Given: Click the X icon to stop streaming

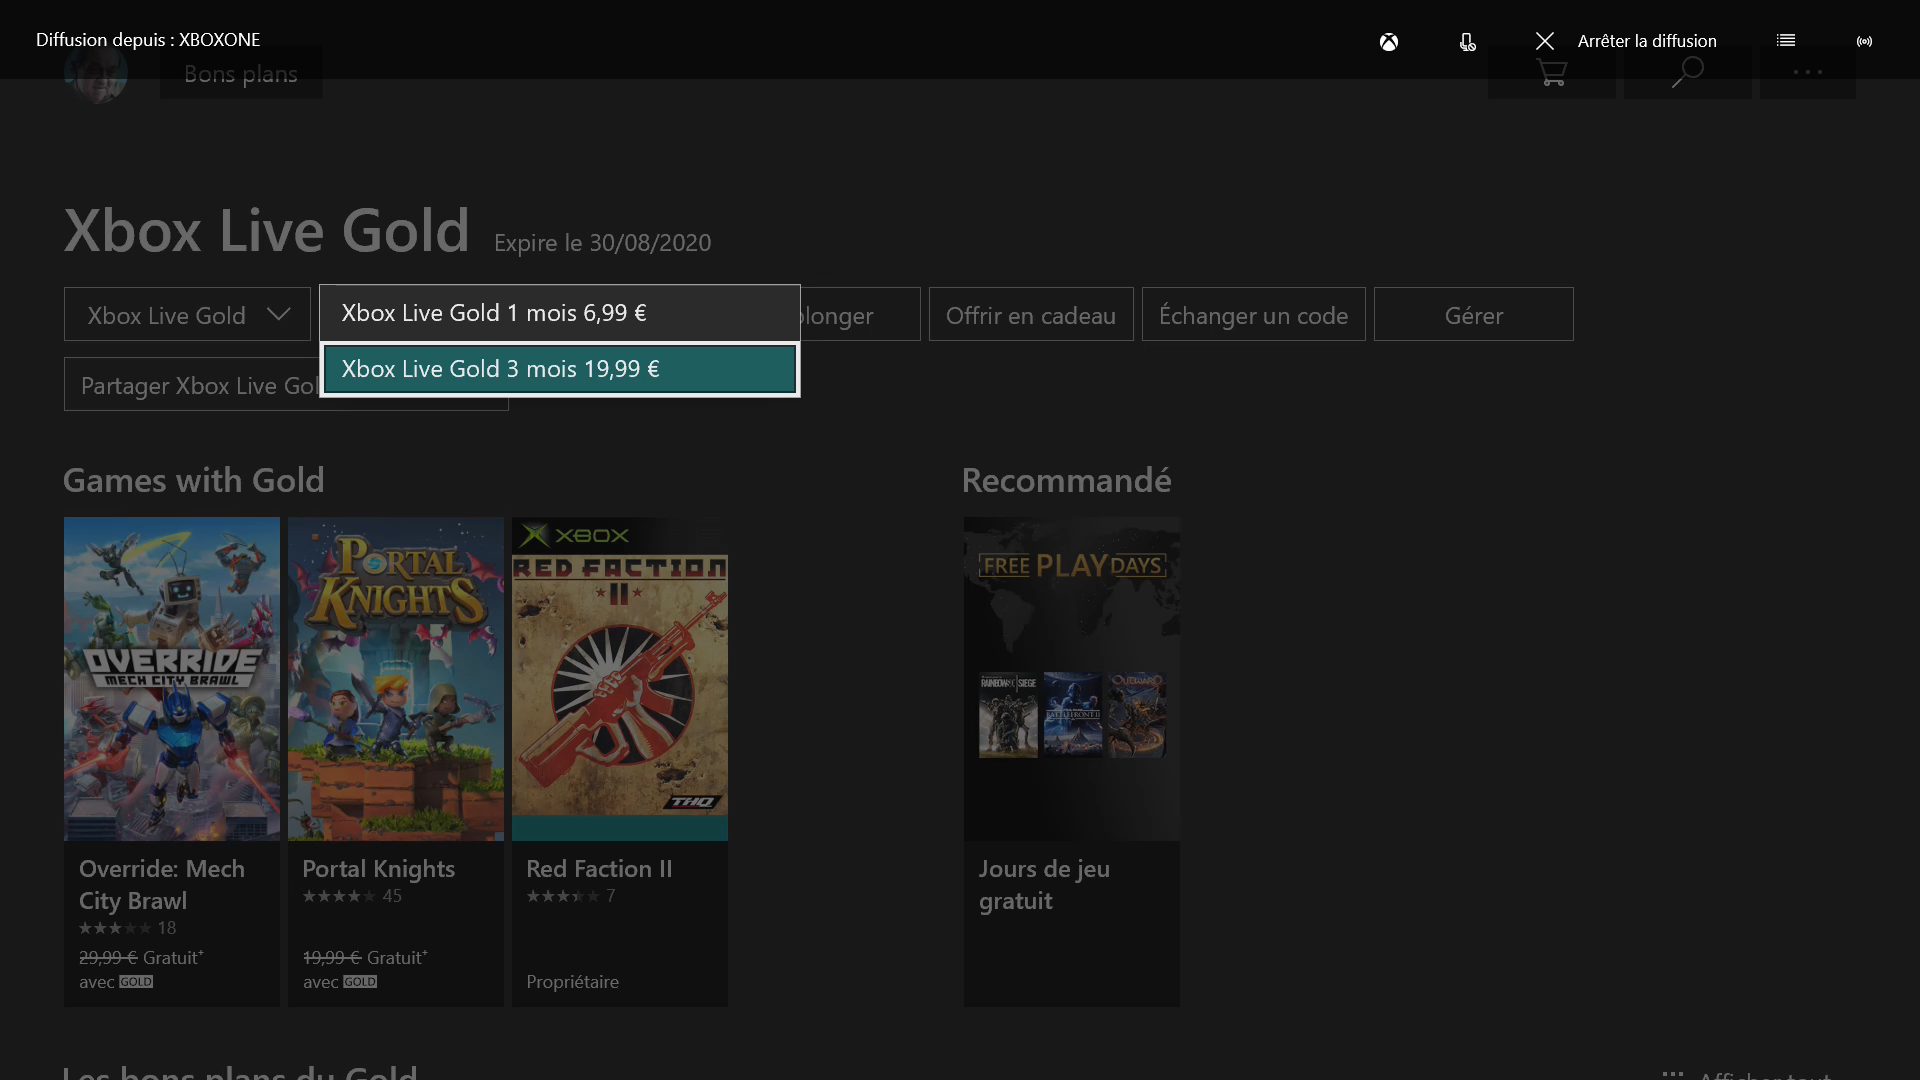Looking at the screenshot, I should coord(1545,41).
